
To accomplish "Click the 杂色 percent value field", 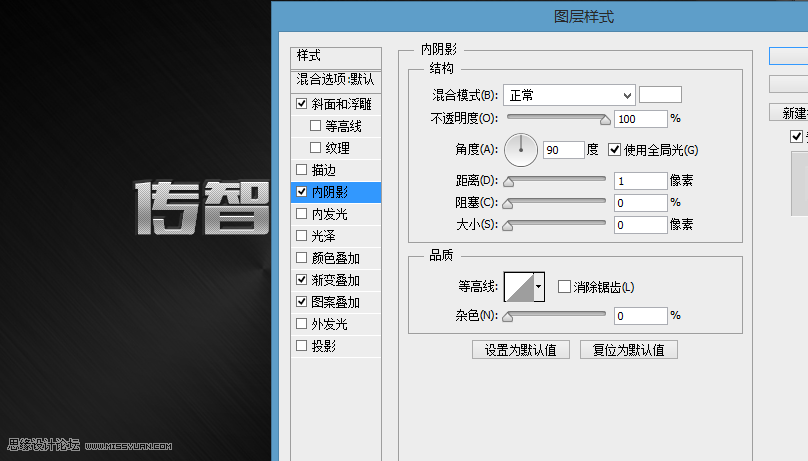I will (x=641, y=316).
